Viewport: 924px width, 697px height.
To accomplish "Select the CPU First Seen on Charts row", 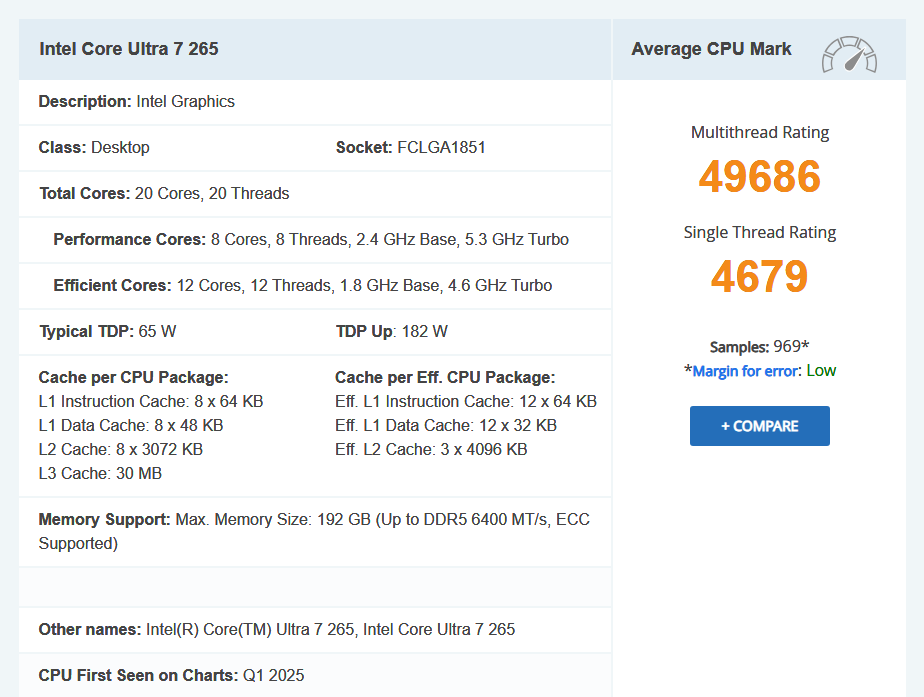I will (x=171, y=676).
